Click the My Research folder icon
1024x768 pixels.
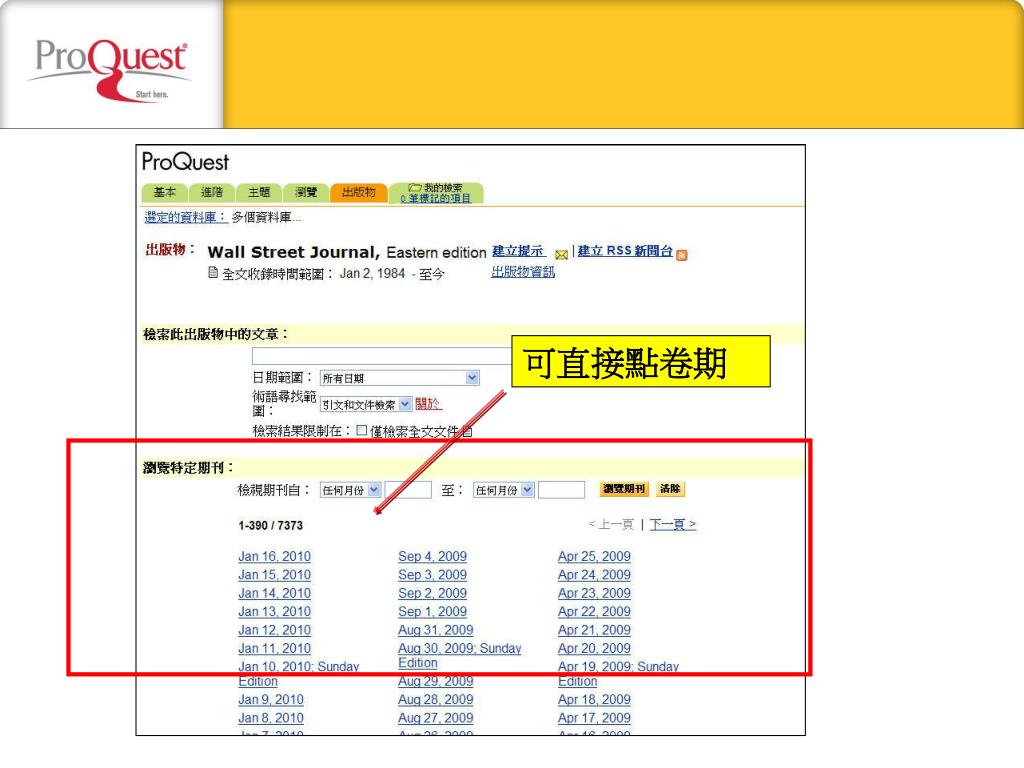[x=415, y=187]
